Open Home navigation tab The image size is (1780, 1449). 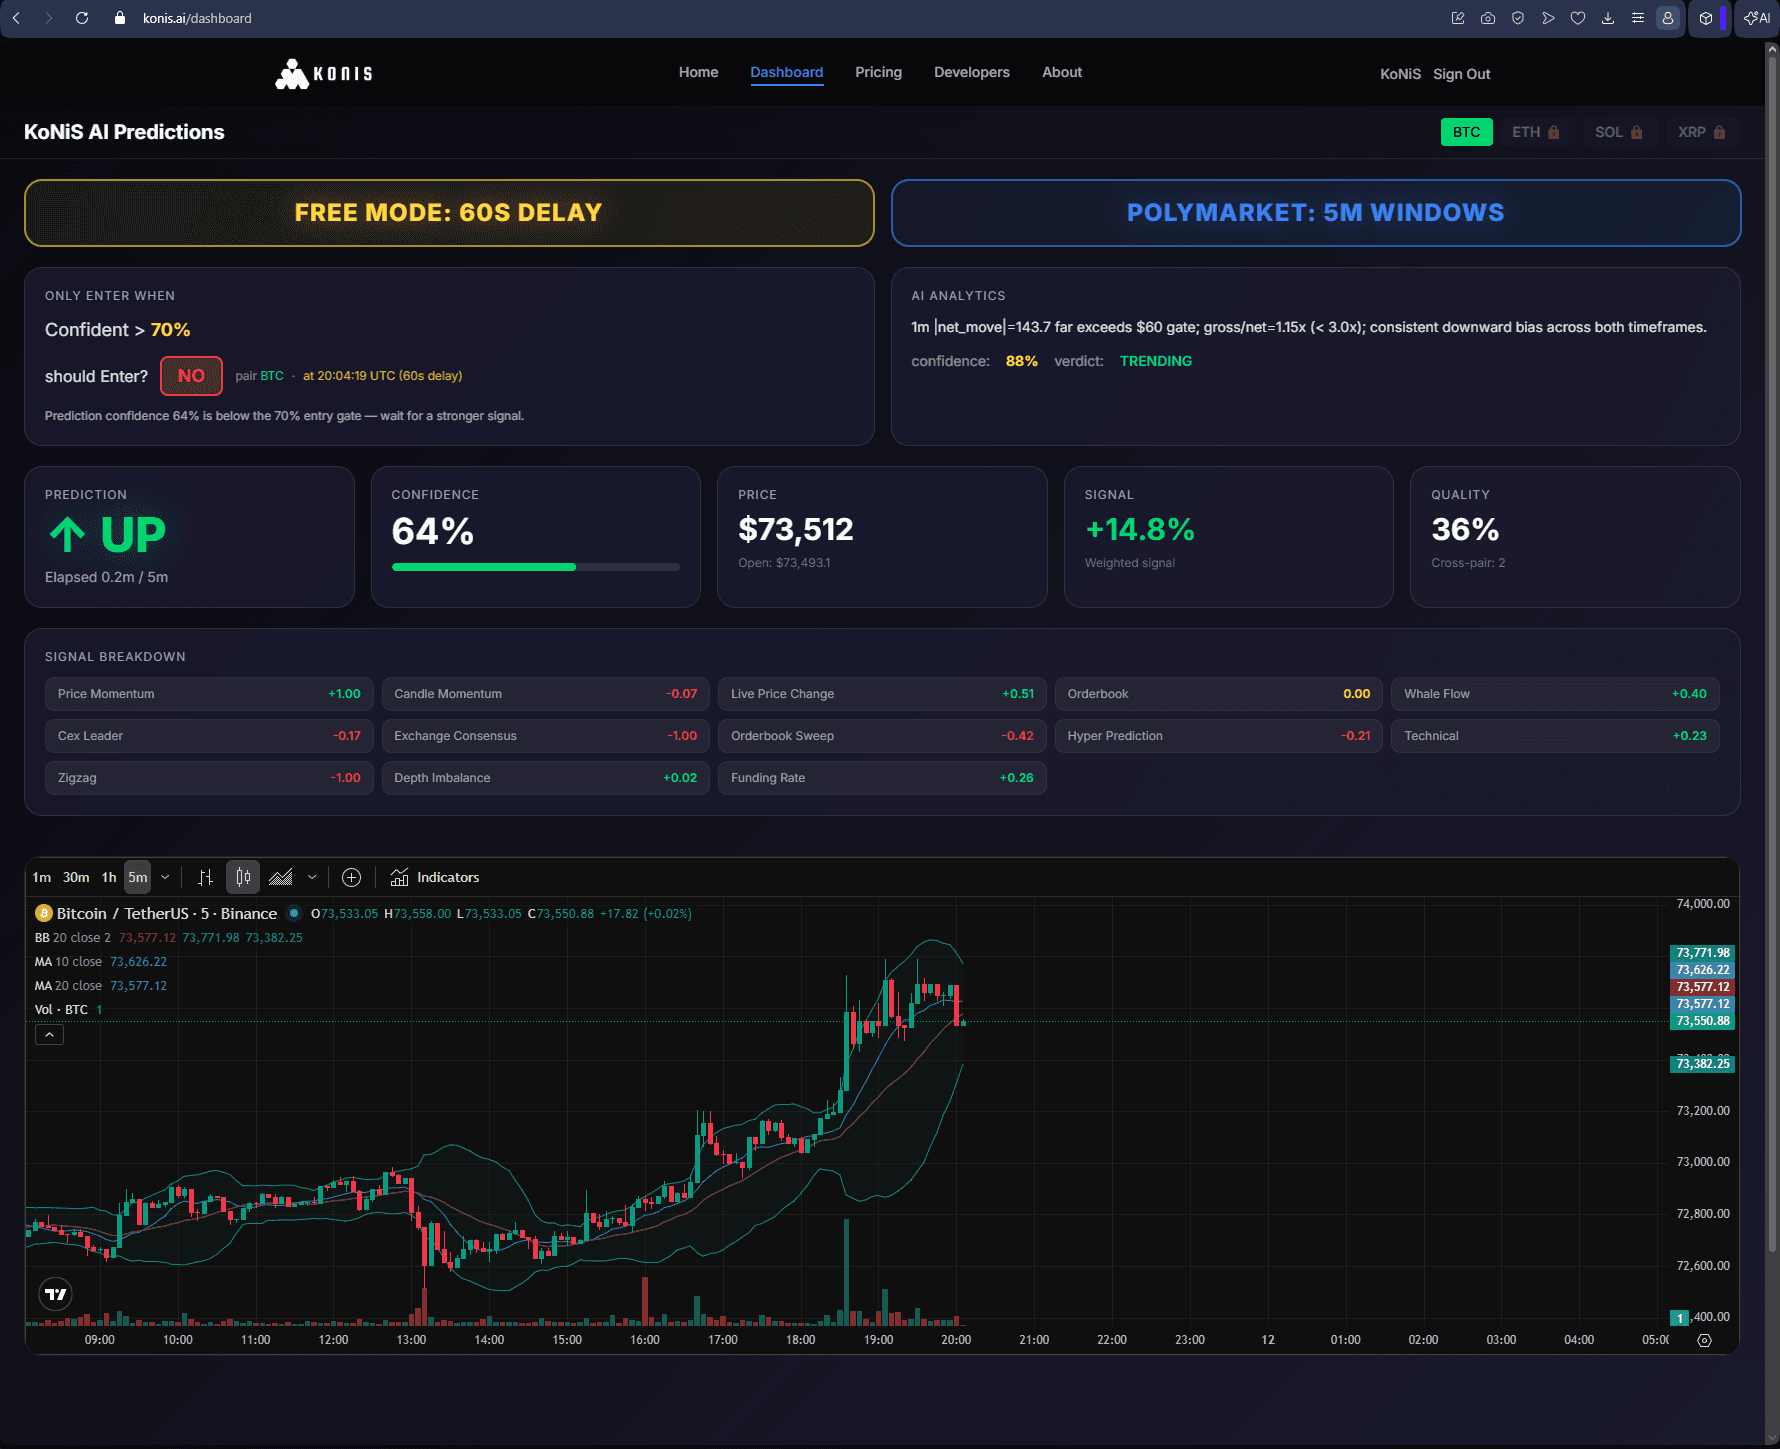pyautogui.click(x=698, y=72)
